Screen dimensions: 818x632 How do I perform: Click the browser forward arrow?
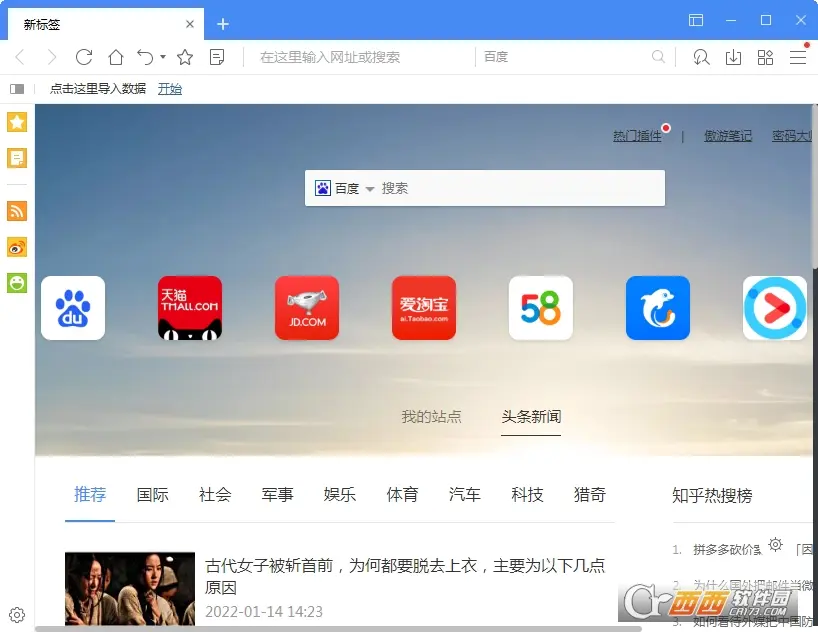(x=51, y=57)
